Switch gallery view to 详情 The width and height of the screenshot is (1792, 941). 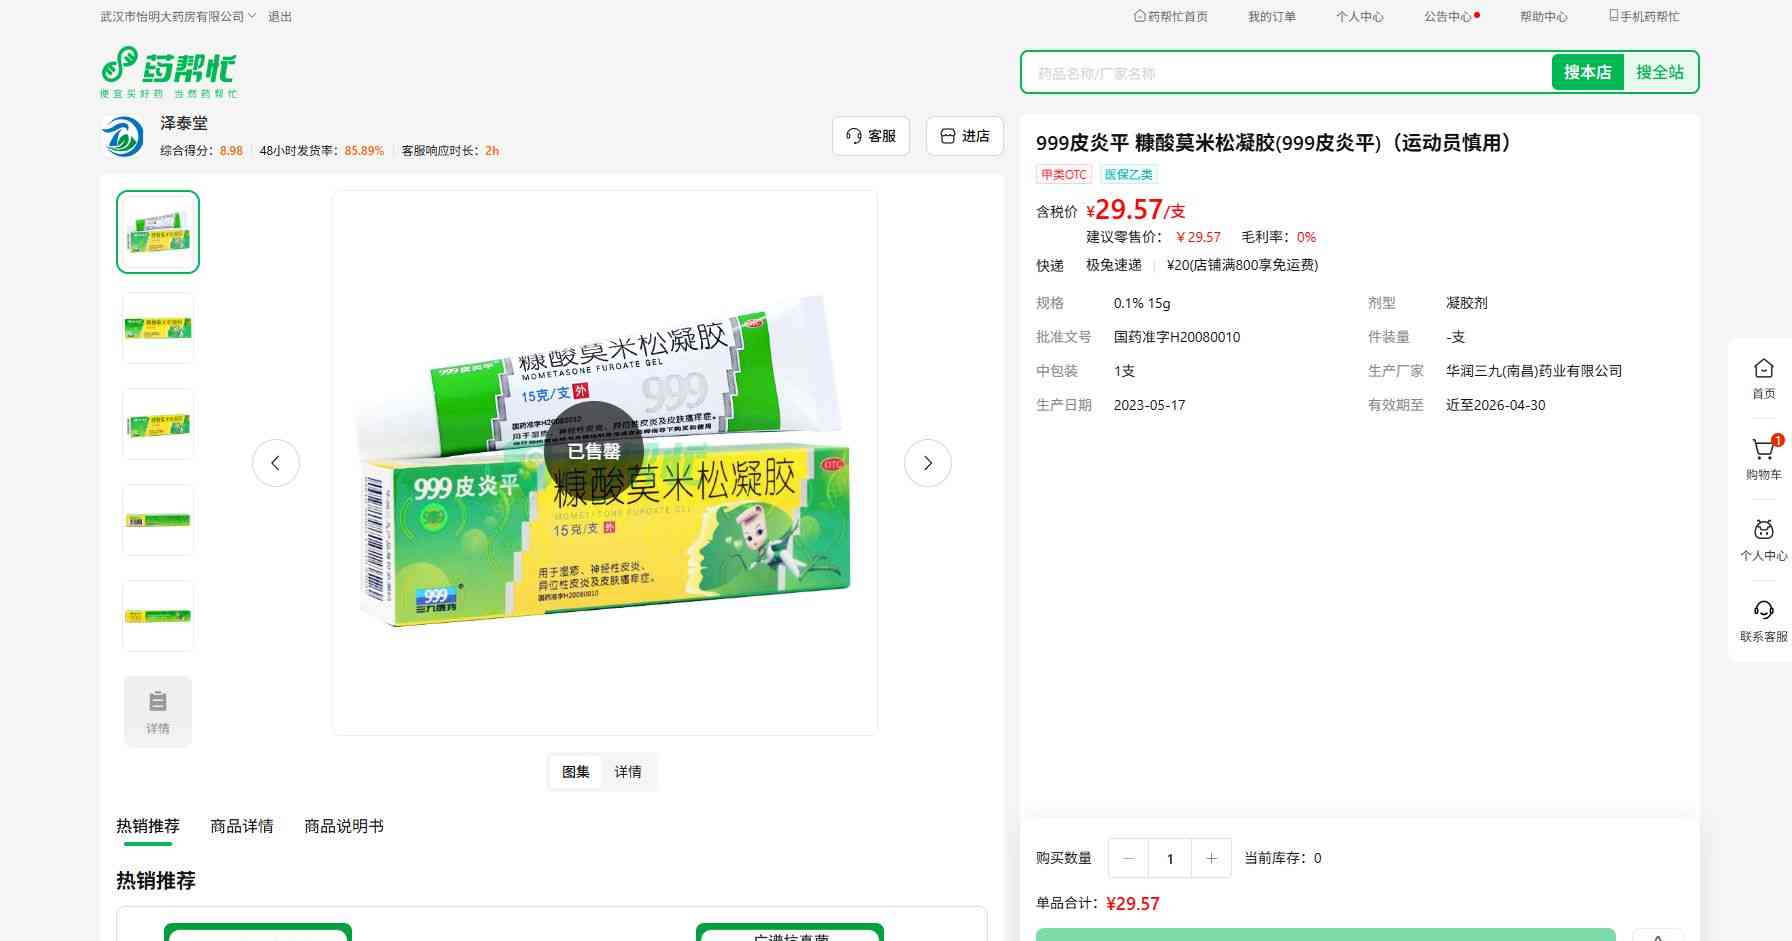(x=628, y=772)
